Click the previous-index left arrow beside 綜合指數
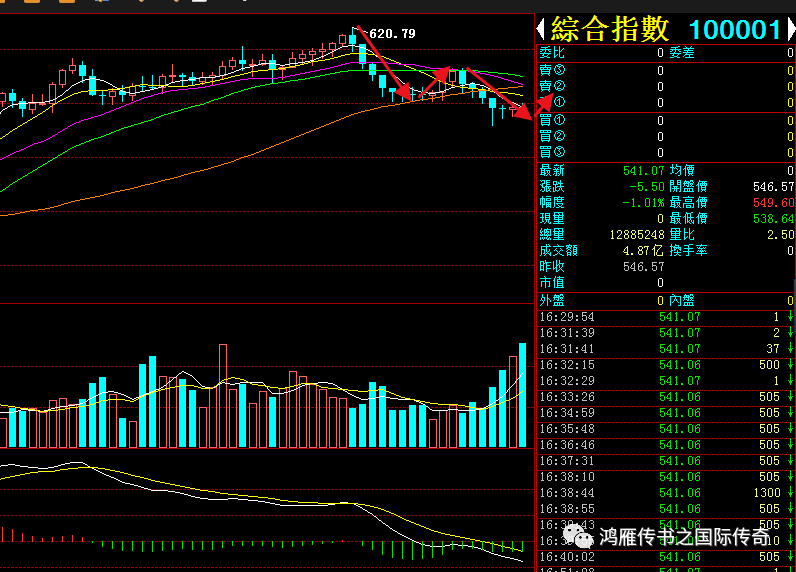The width and height of the screenshot is (796, 572). point(541,29)
